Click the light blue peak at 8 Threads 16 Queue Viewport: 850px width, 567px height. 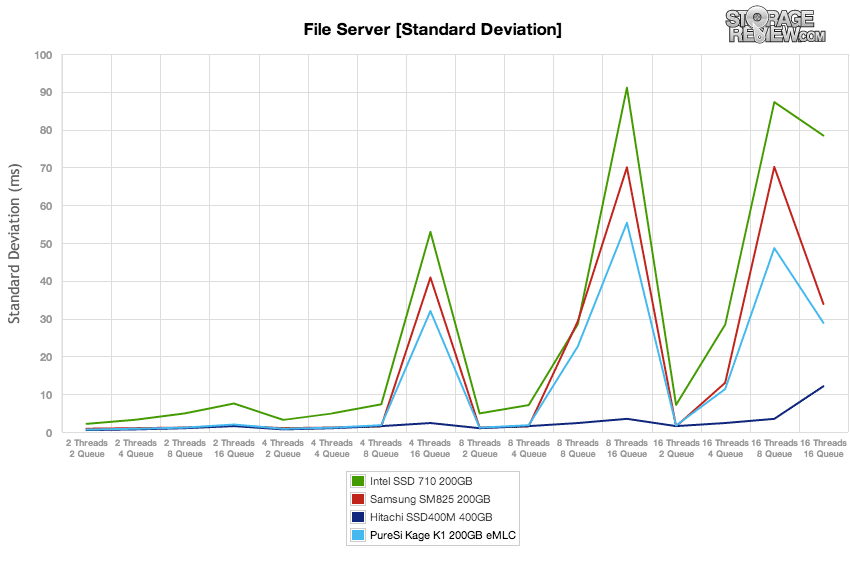point(627,223)
